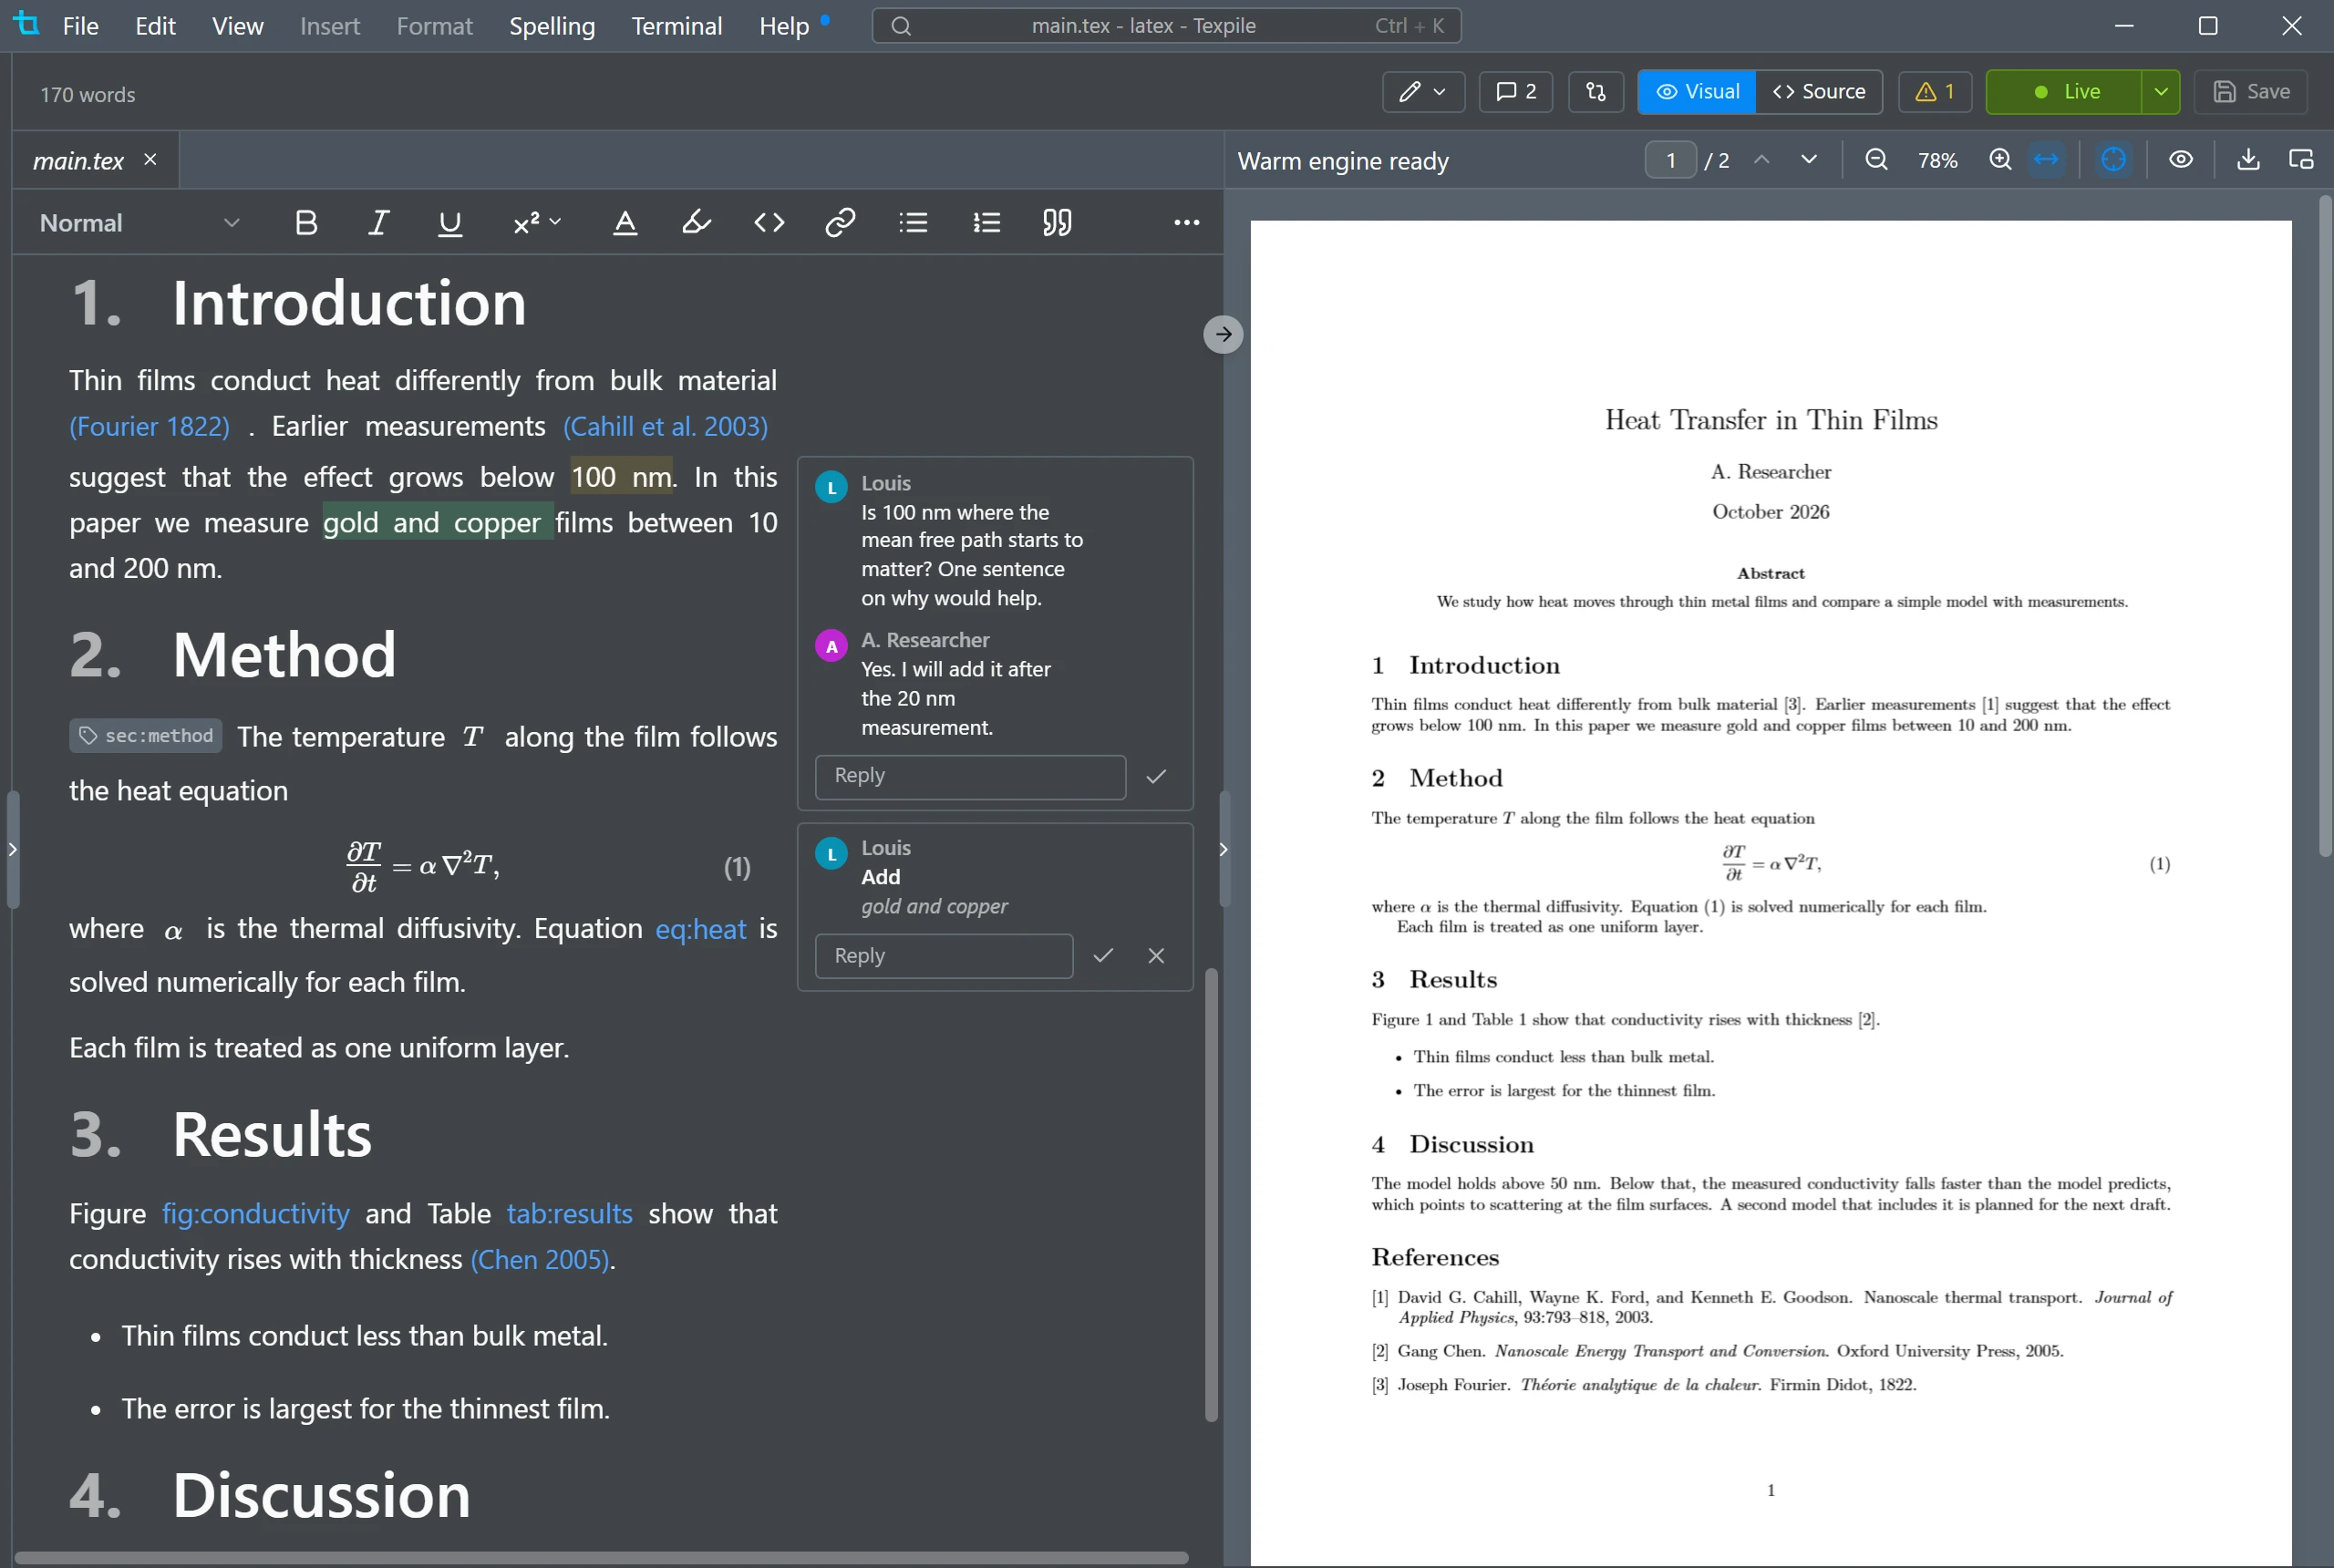Open the Normal paragraph style dropdown
Viewport: 2334px width, 1568px height.
[x=139, y=222]
